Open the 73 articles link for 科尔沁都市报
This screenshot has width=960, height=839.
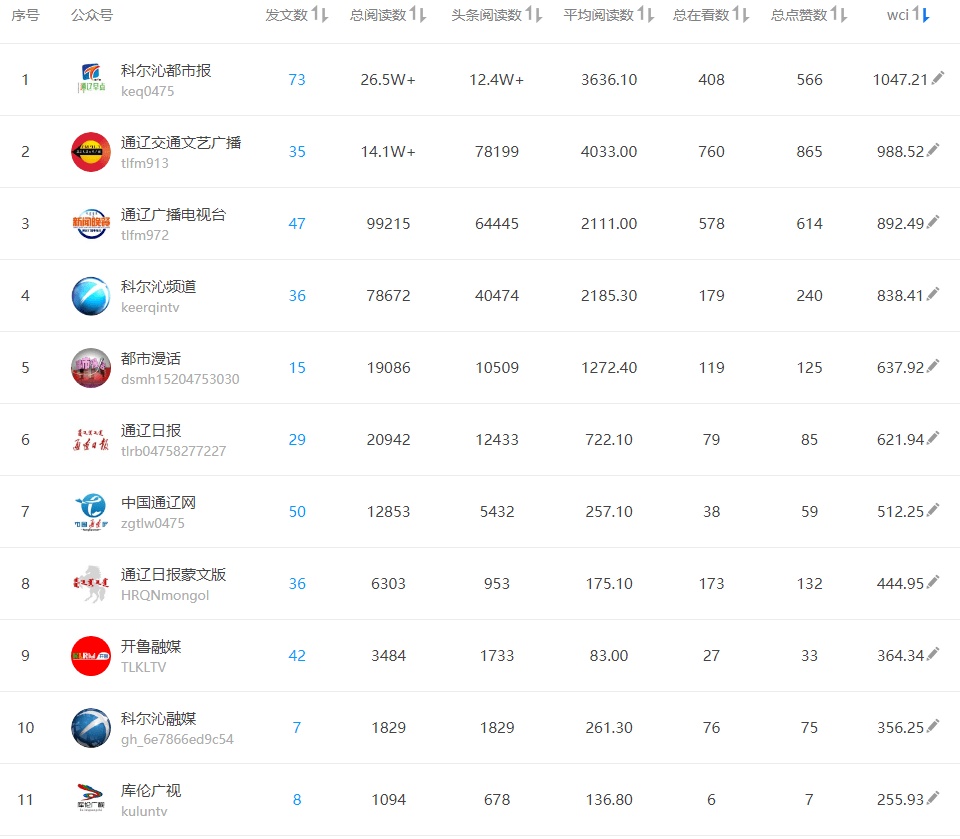click(x=297, y=80)
